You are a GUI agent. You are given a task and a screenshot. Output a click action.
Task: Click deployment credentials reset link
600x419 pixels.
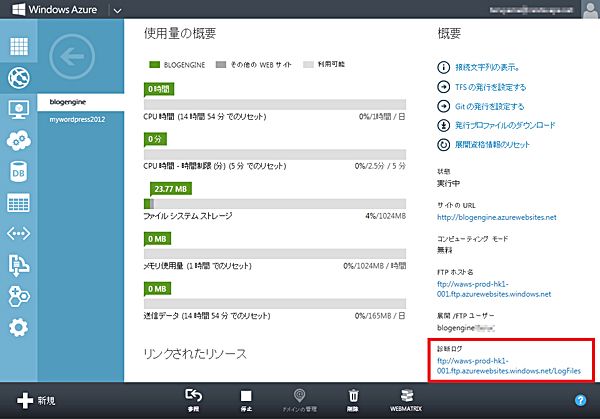pyautogui.click(x=492, y=145)
